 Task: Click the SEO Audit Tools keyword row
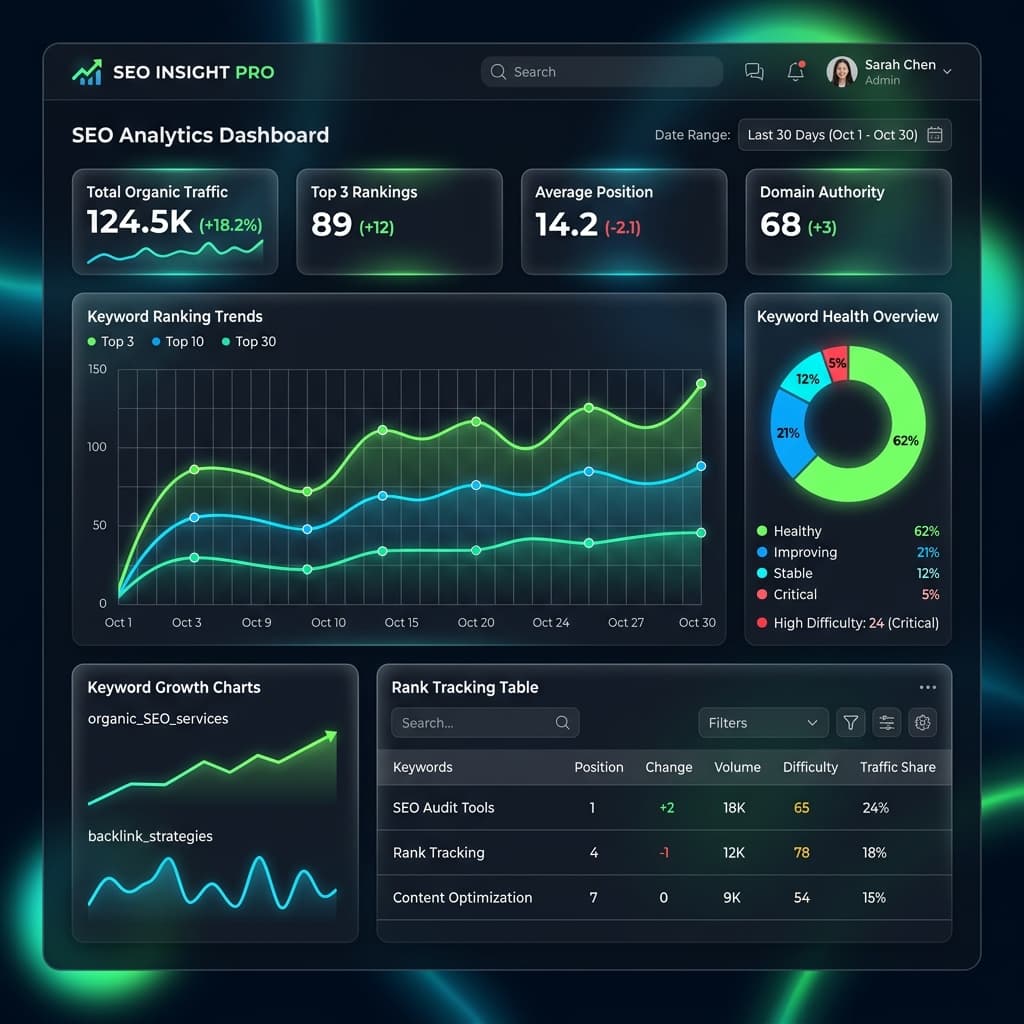pyautogui.click(x=443, y=807)
